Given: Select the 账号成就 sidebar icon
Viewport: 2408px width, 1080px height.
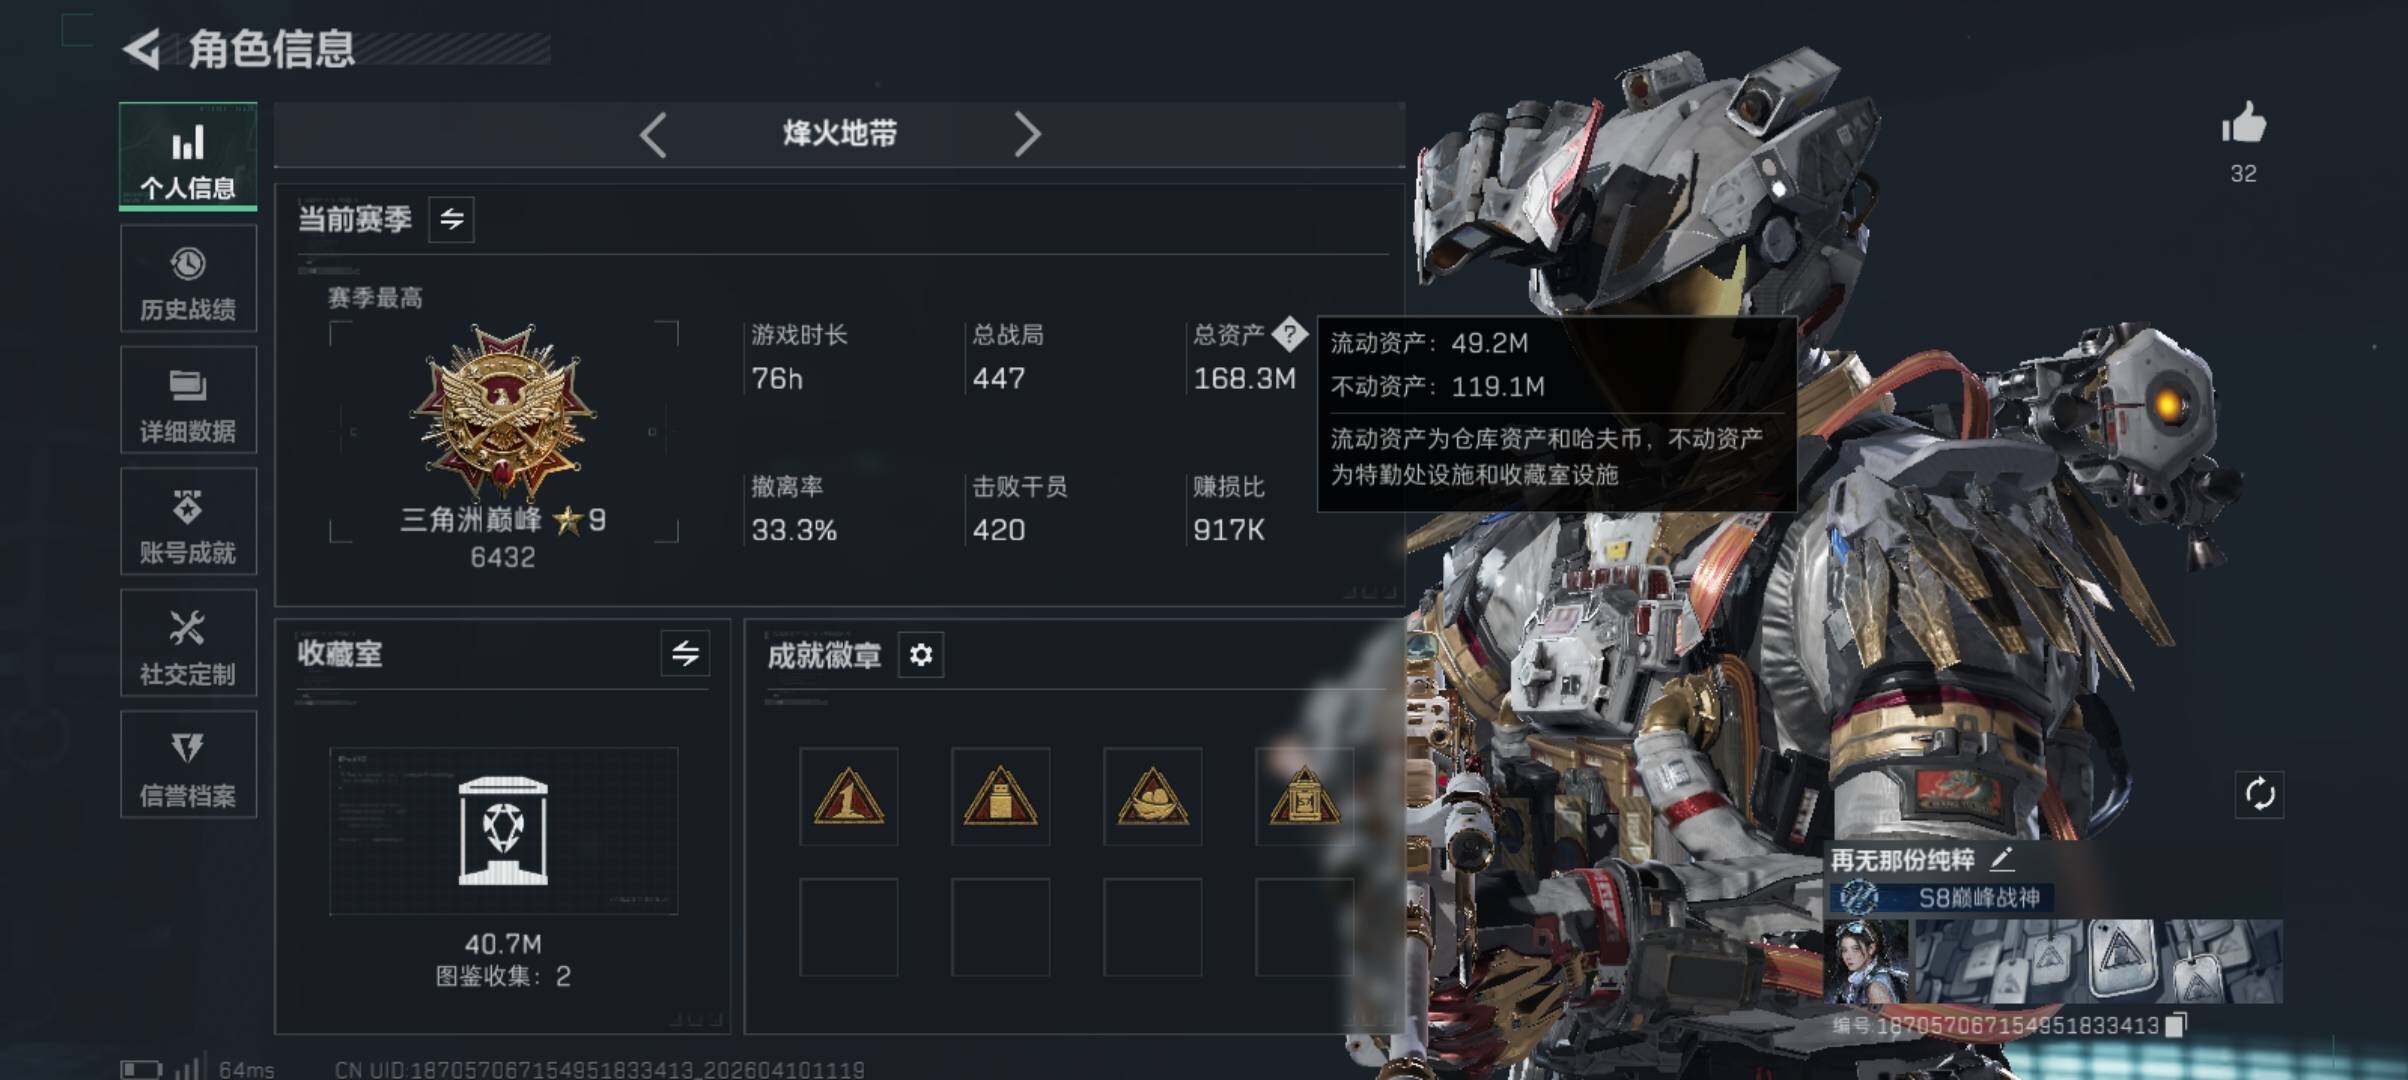Looking at the screenshot, I should (188, 521).
